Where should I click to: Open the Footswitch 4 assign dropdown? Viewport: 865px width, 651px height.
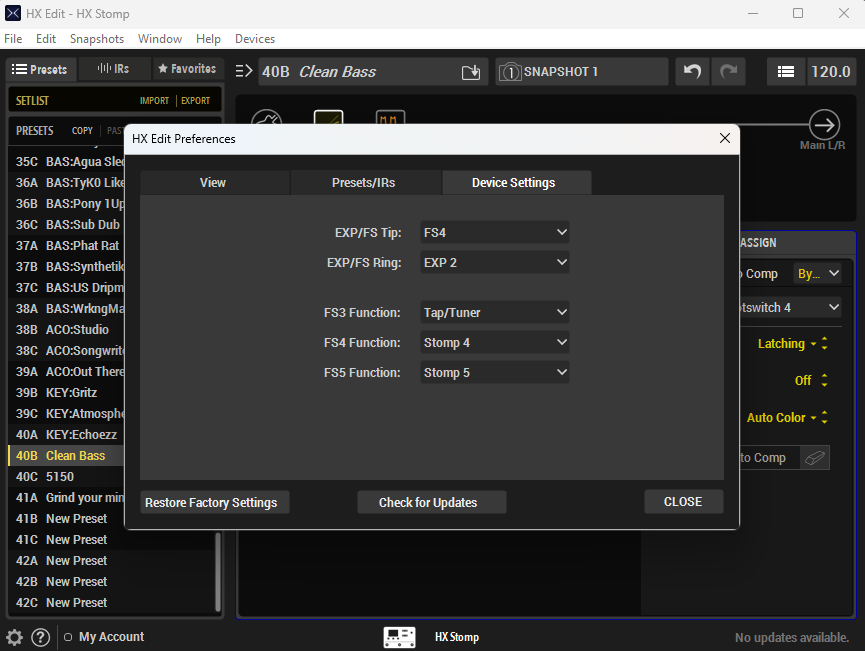click(790, 308)
